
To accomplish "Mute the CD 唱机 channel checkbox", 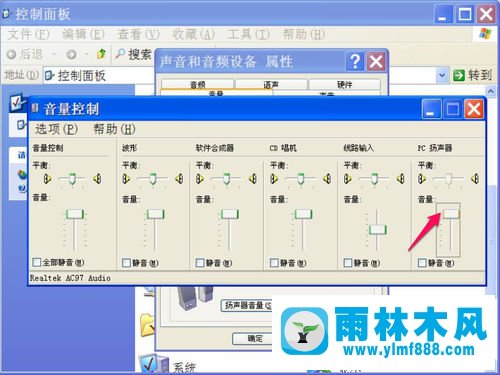I will click(274, 263).
